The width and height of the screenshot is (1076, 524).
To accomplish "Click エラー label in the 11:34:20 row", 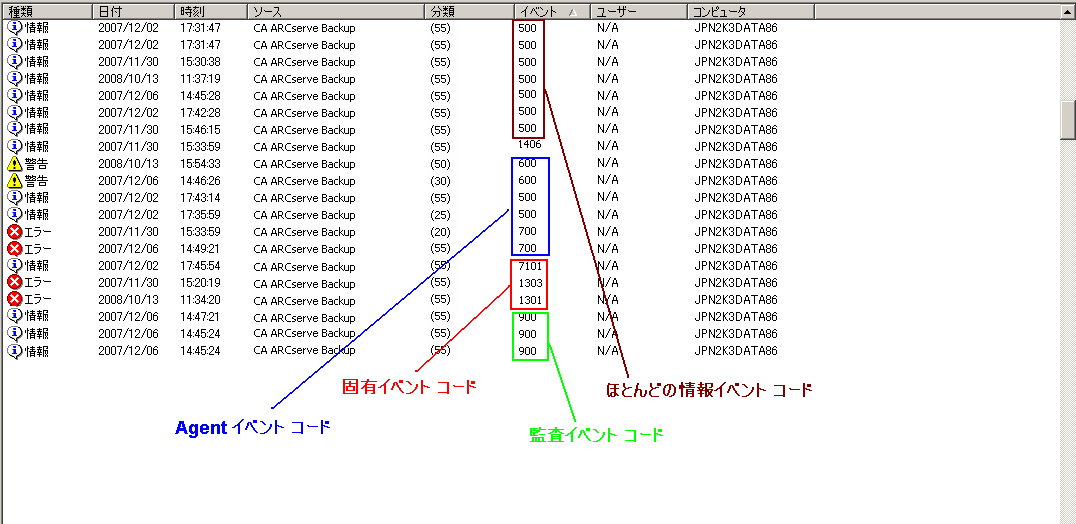I will coord(38,300).
